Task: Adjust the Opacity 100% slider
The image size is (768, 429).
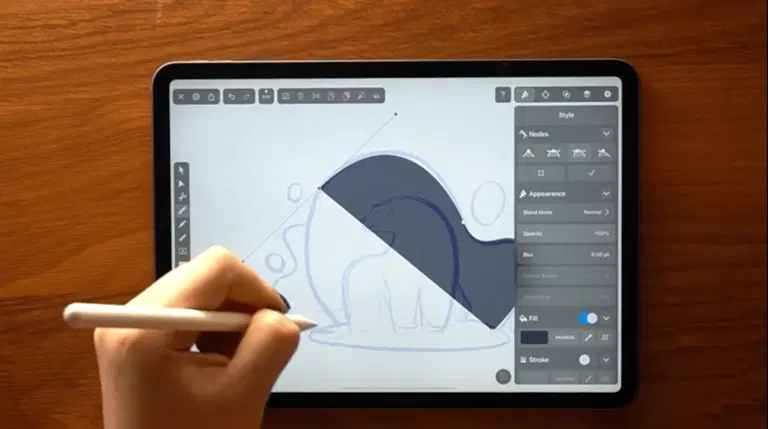Action: click(566, 234)
